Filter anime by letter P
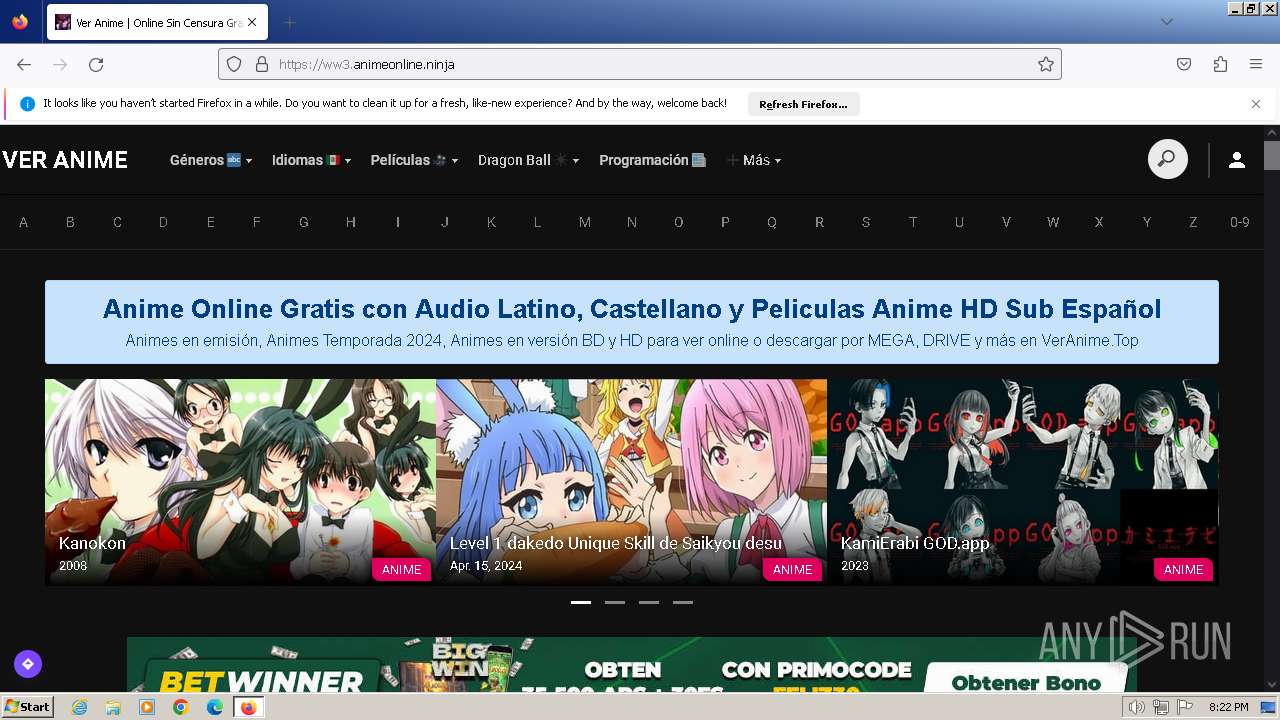Viewport: 1280px width, 720px height. [x=725, y=222]
